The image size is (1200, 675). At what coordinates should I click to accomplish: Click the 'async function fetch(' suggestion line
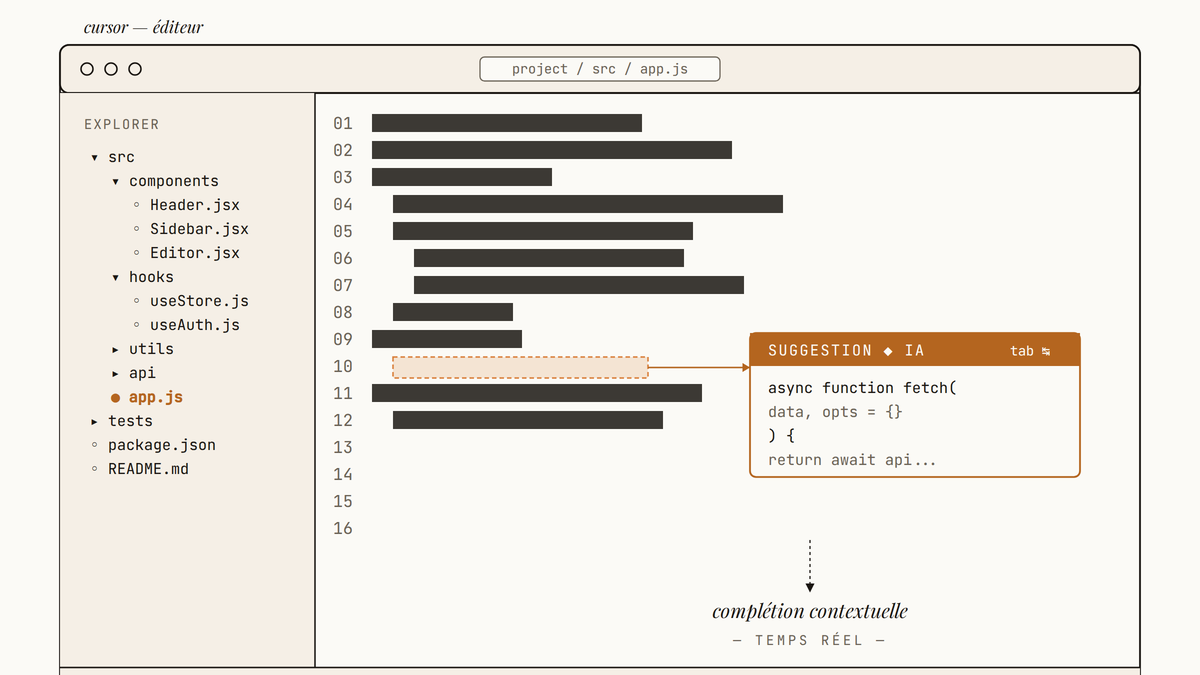(x=862, y=388)
